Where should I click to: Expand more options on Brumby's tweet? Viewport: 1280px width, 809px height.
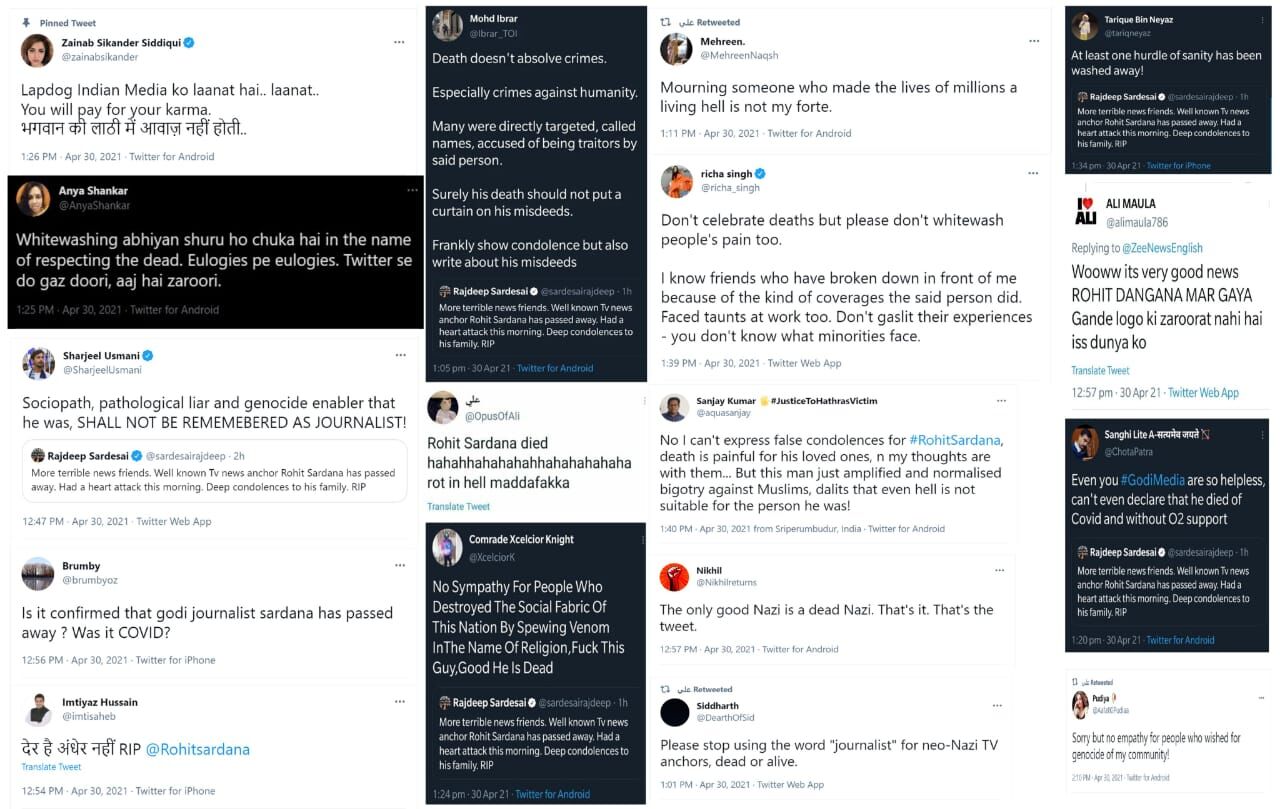tap(400, 565)
